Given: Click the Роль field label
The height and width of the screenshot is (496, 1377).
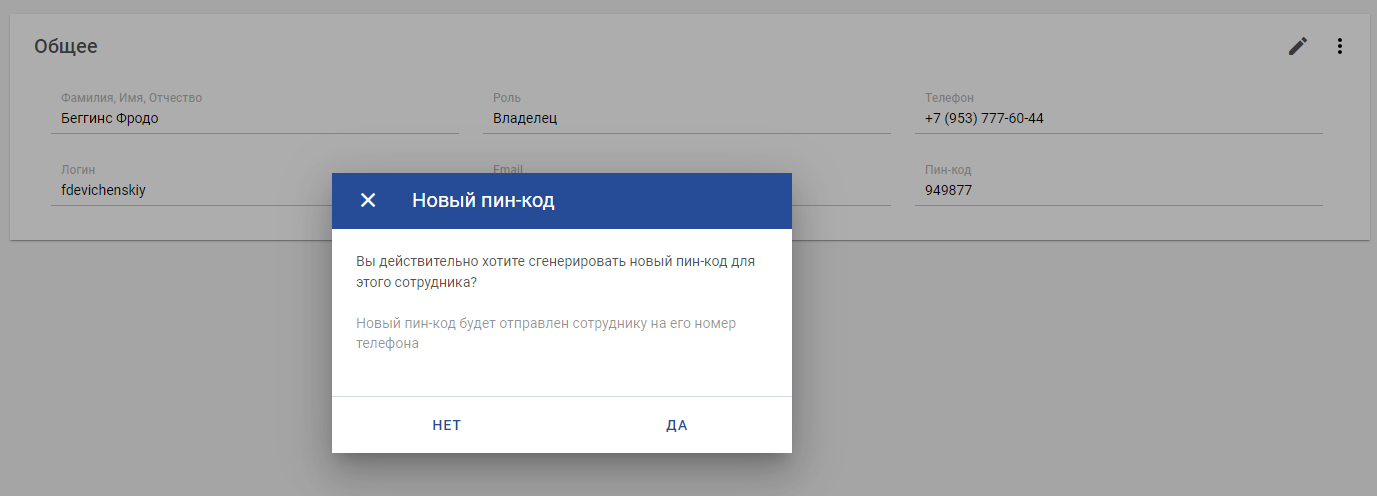Looking at the screenshot, I should (507, 98).
